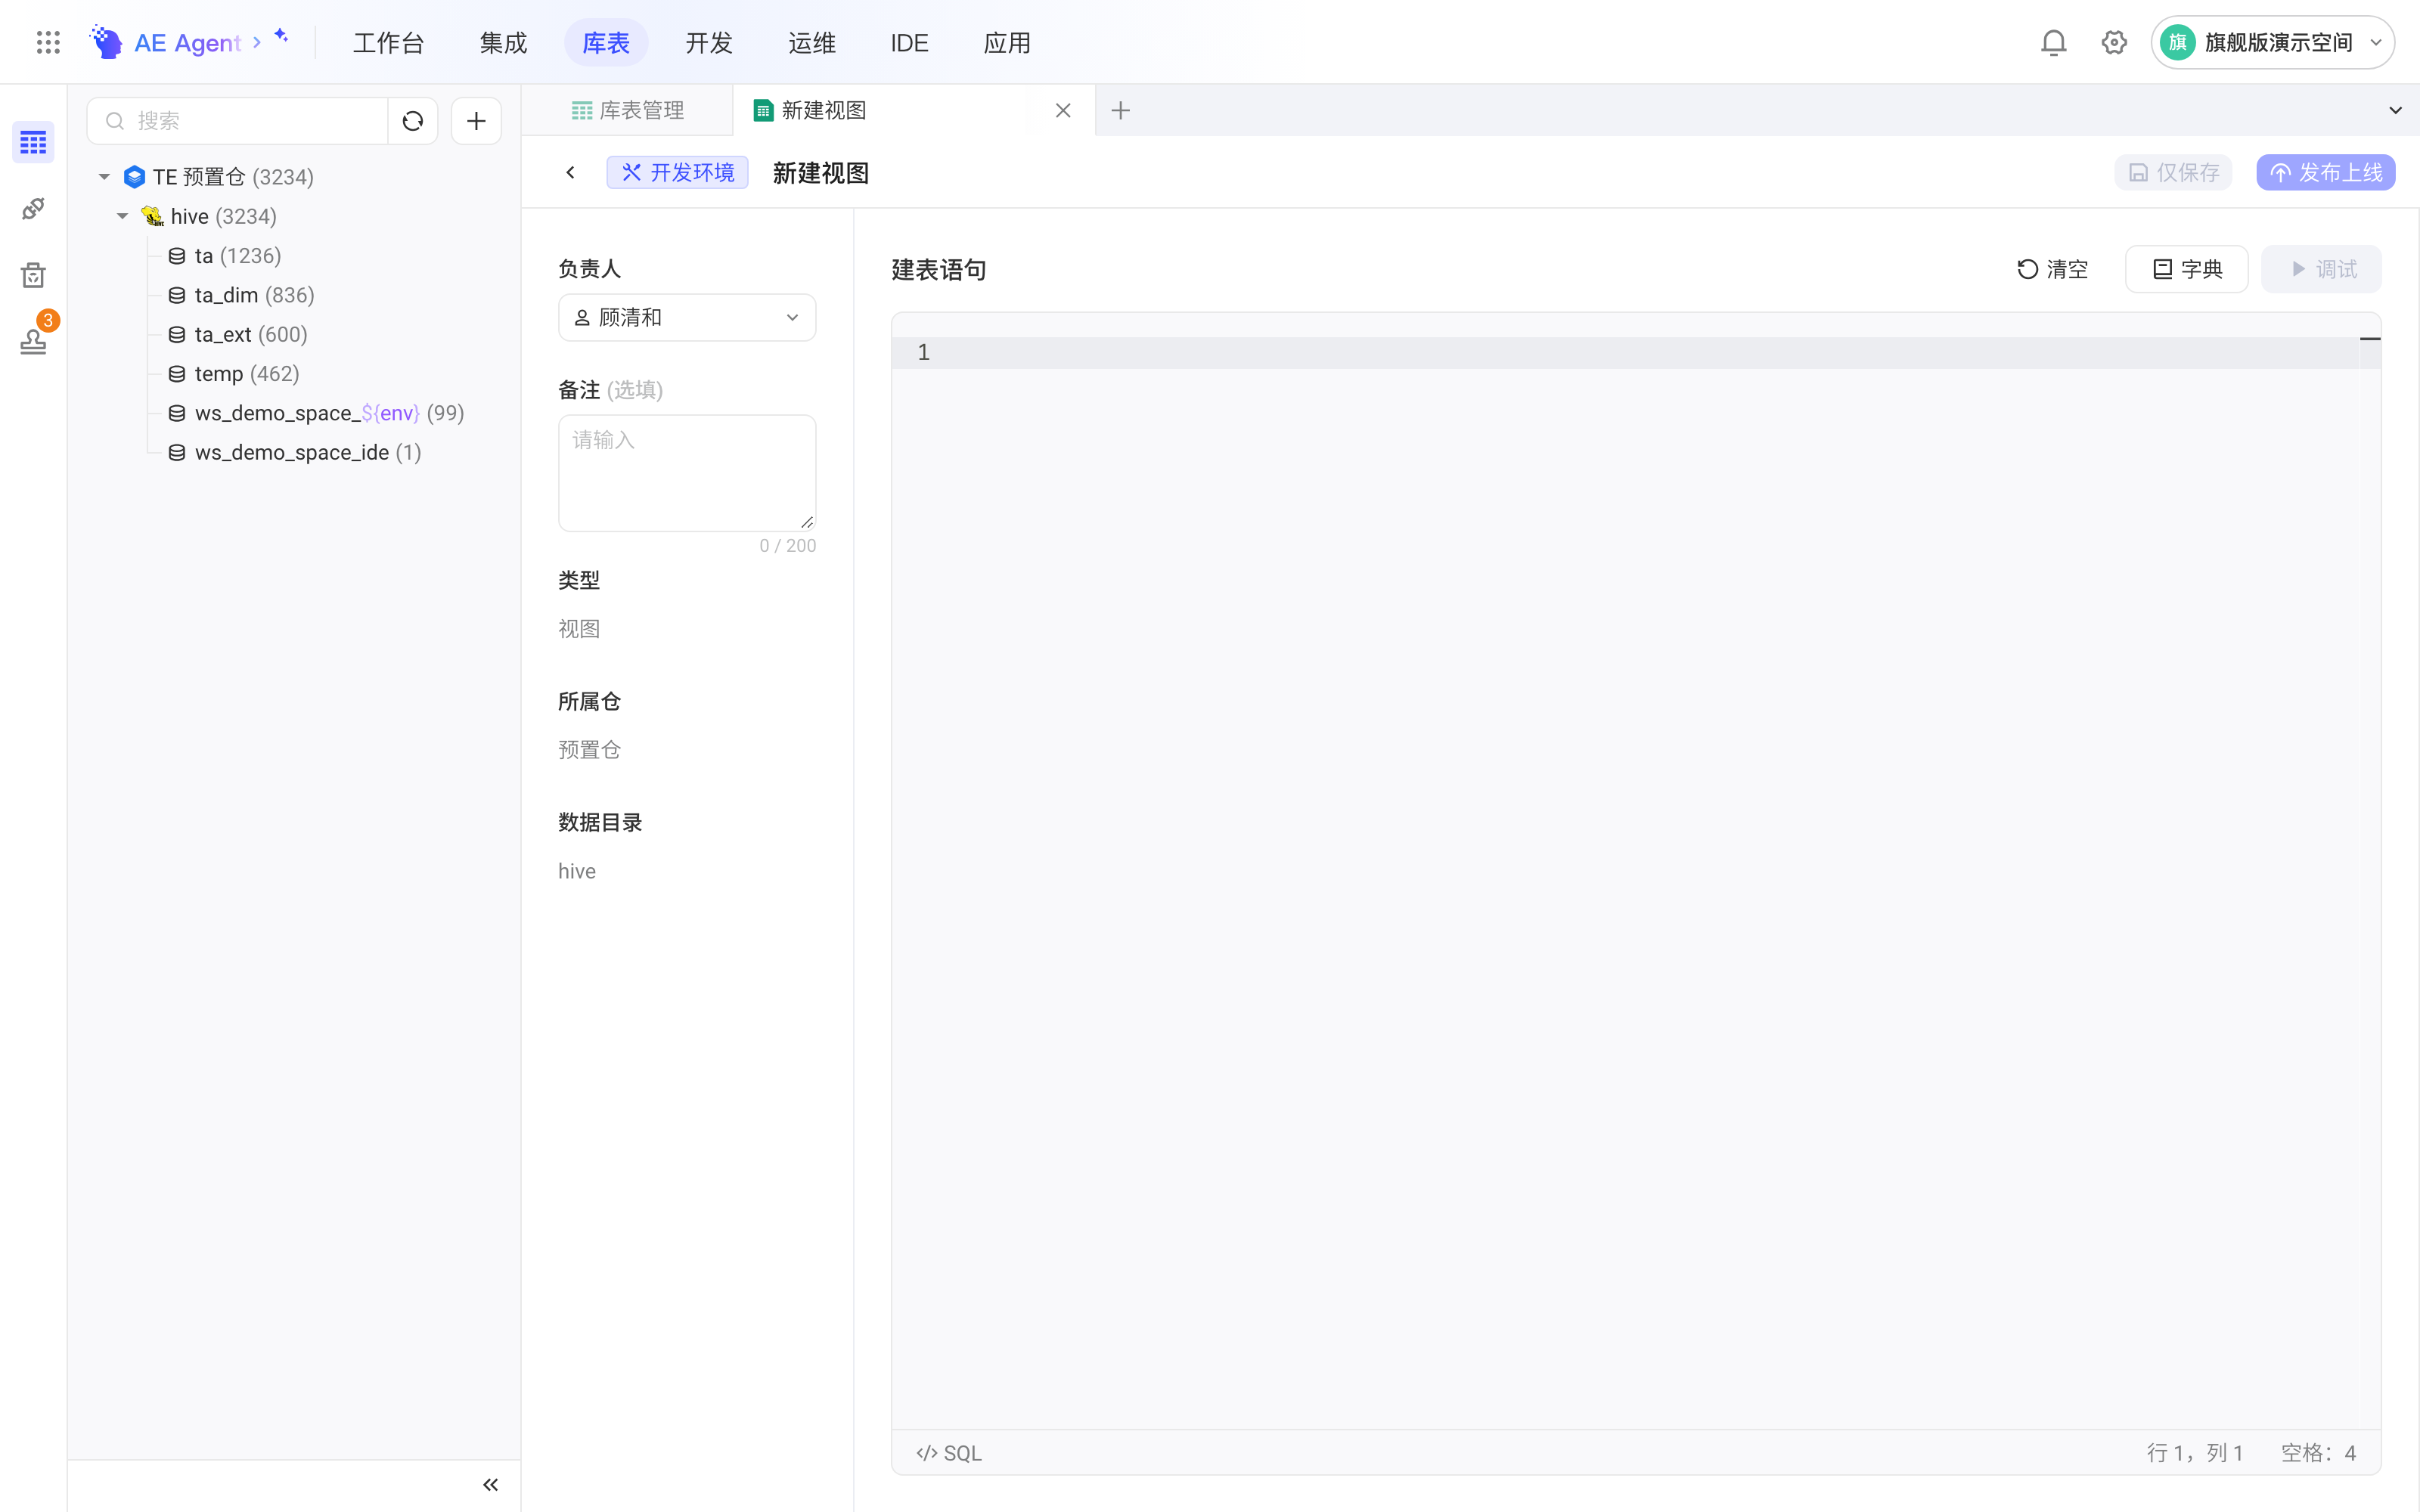Viewport: 2420px width, 1512px height.
Task: Click into the 备注 textarea
Action: pos(686,472)
